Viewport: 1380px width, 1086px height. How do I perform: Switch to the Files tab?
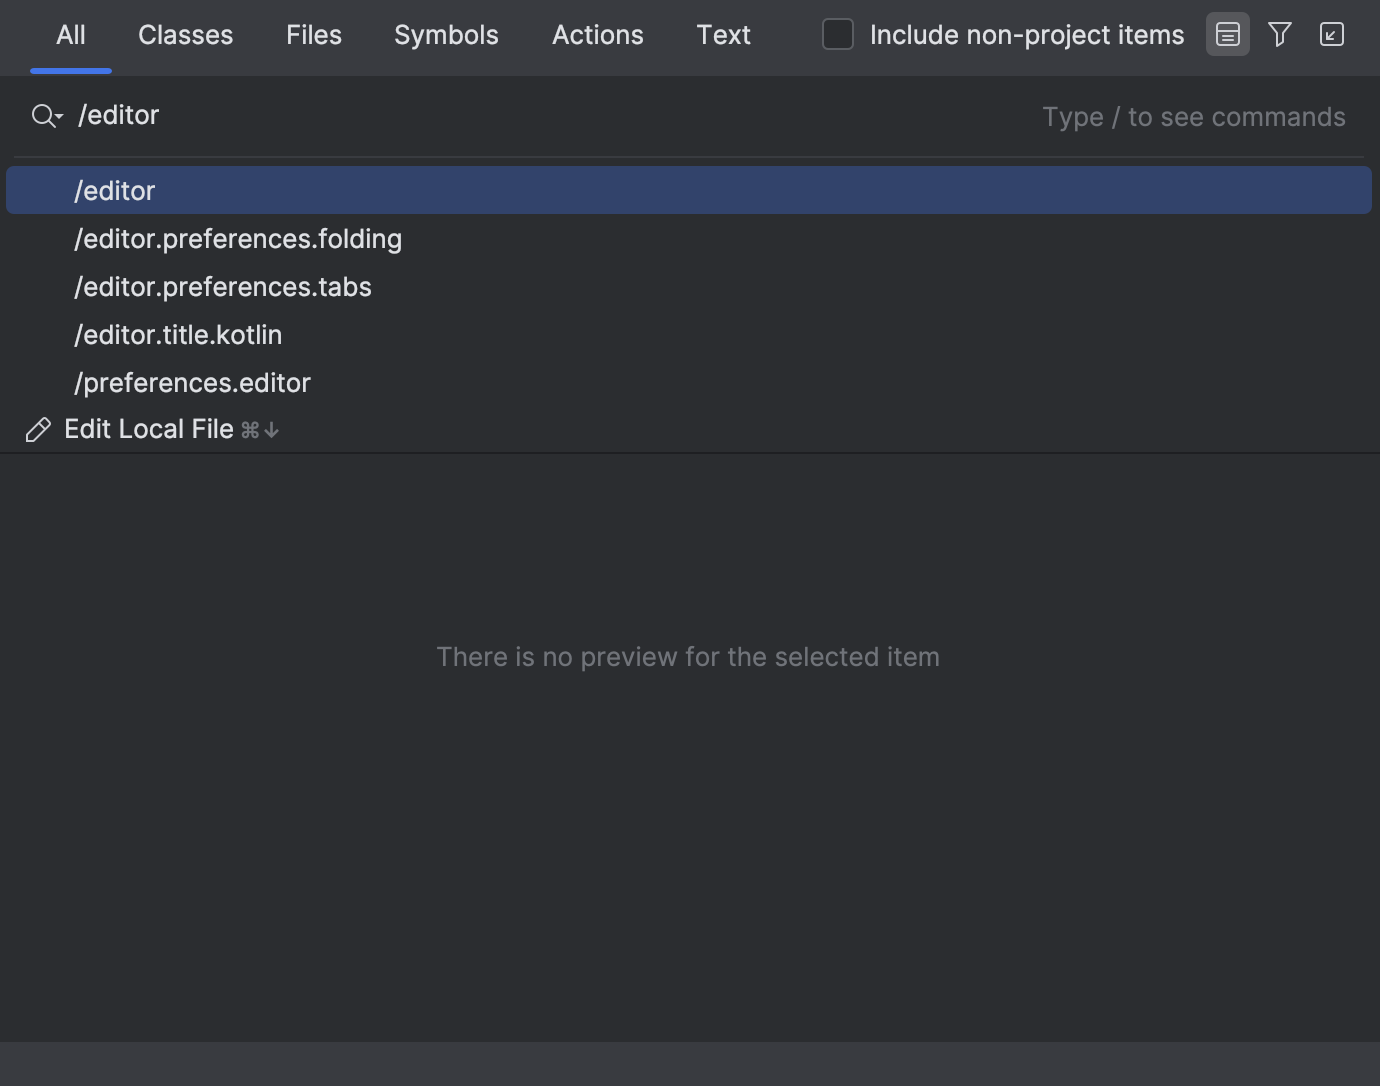(x=313, y=34)
